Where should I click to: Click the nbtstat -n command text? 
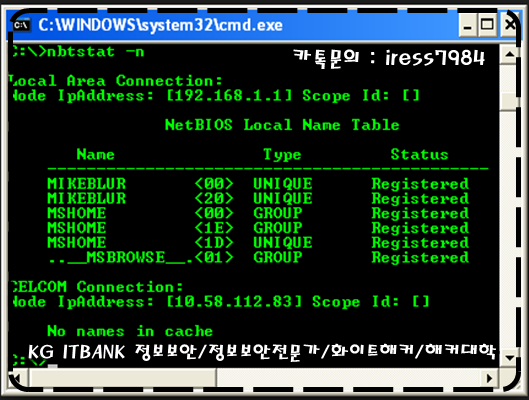pos(96,52)
